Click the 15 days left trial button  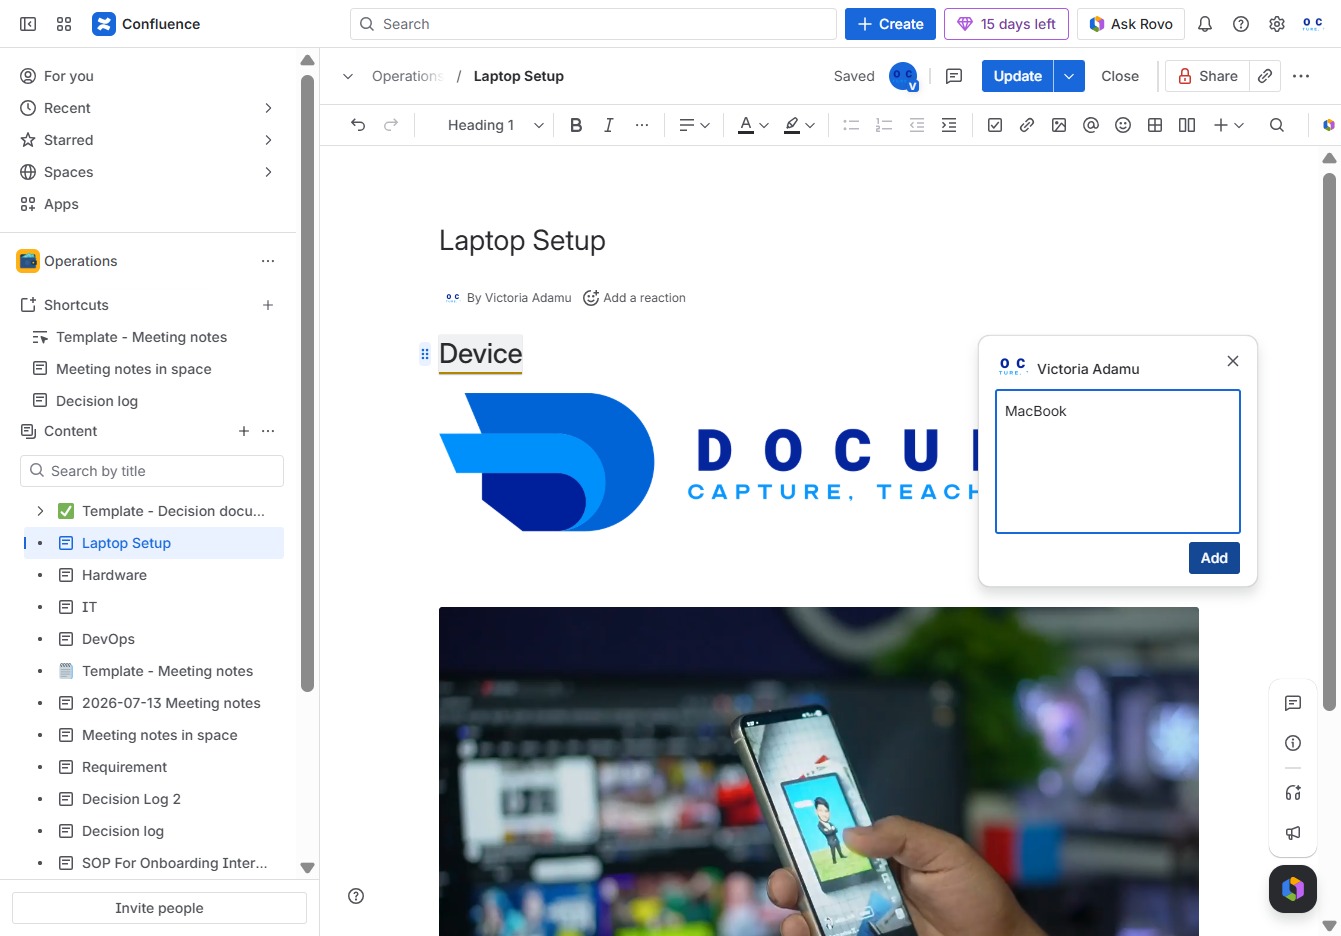click(1006, 24)
